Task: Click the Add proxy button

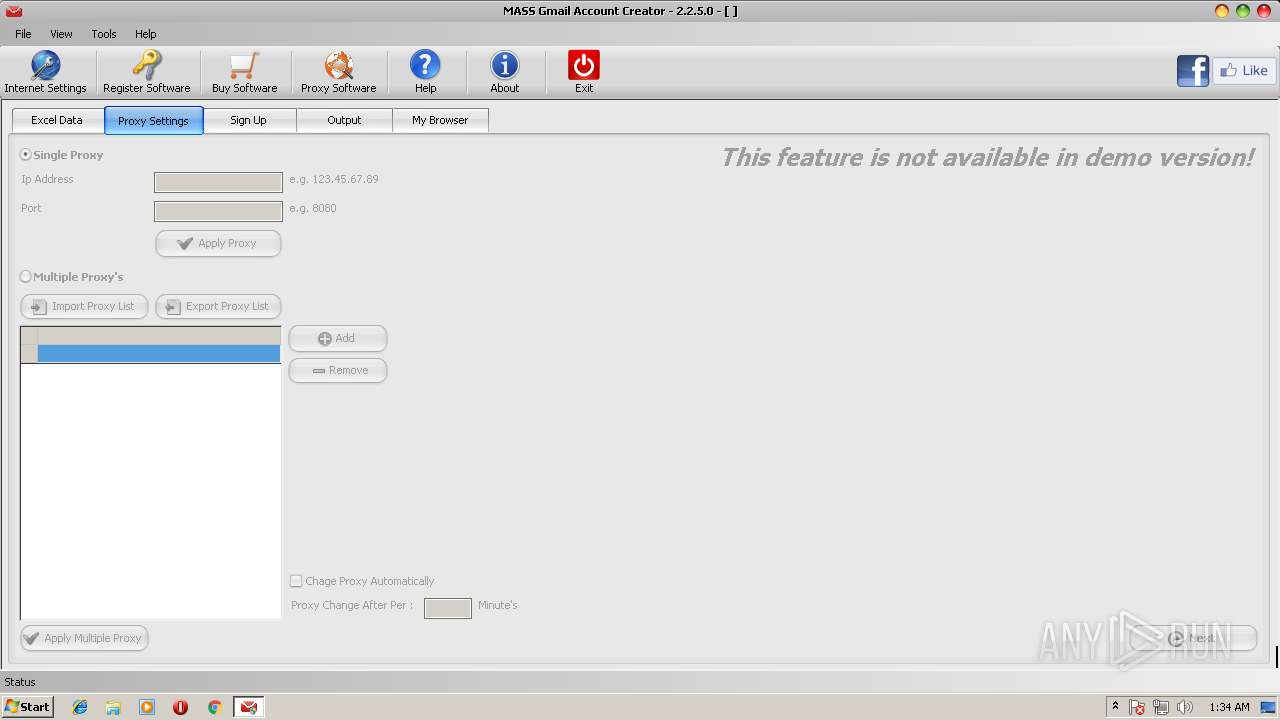Action: click(337, 338)
